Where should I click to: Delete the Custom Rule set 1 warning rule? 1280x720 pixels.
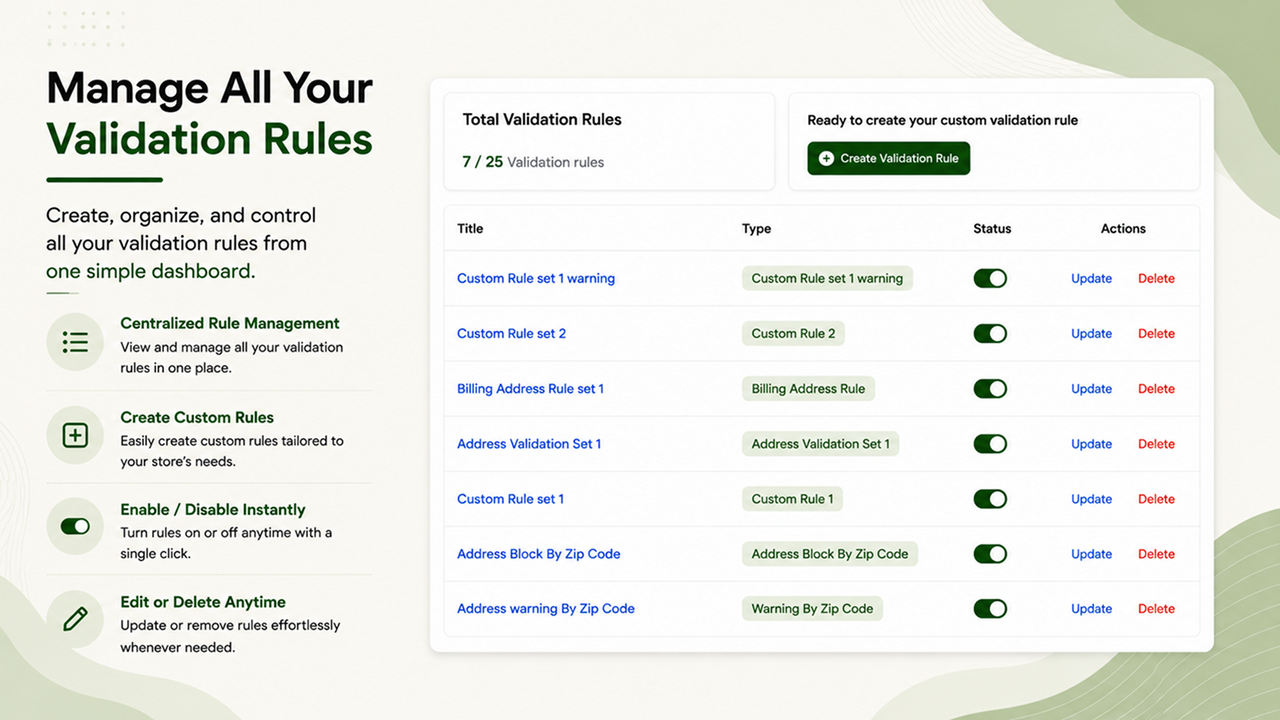pos(1156,278)
